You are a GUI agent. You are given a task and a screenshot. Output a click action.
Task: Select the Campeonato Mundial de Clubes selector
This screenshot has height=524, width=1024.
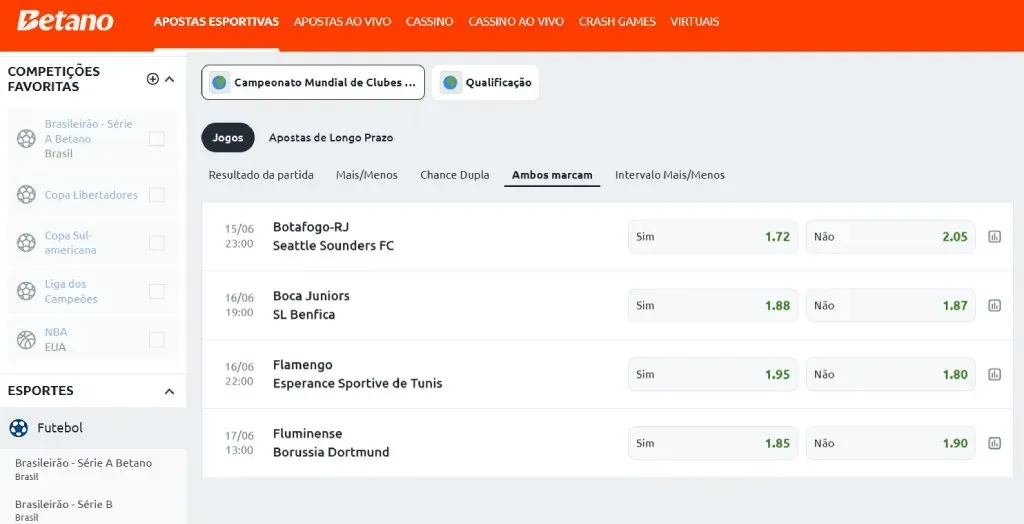coord(313,83)
